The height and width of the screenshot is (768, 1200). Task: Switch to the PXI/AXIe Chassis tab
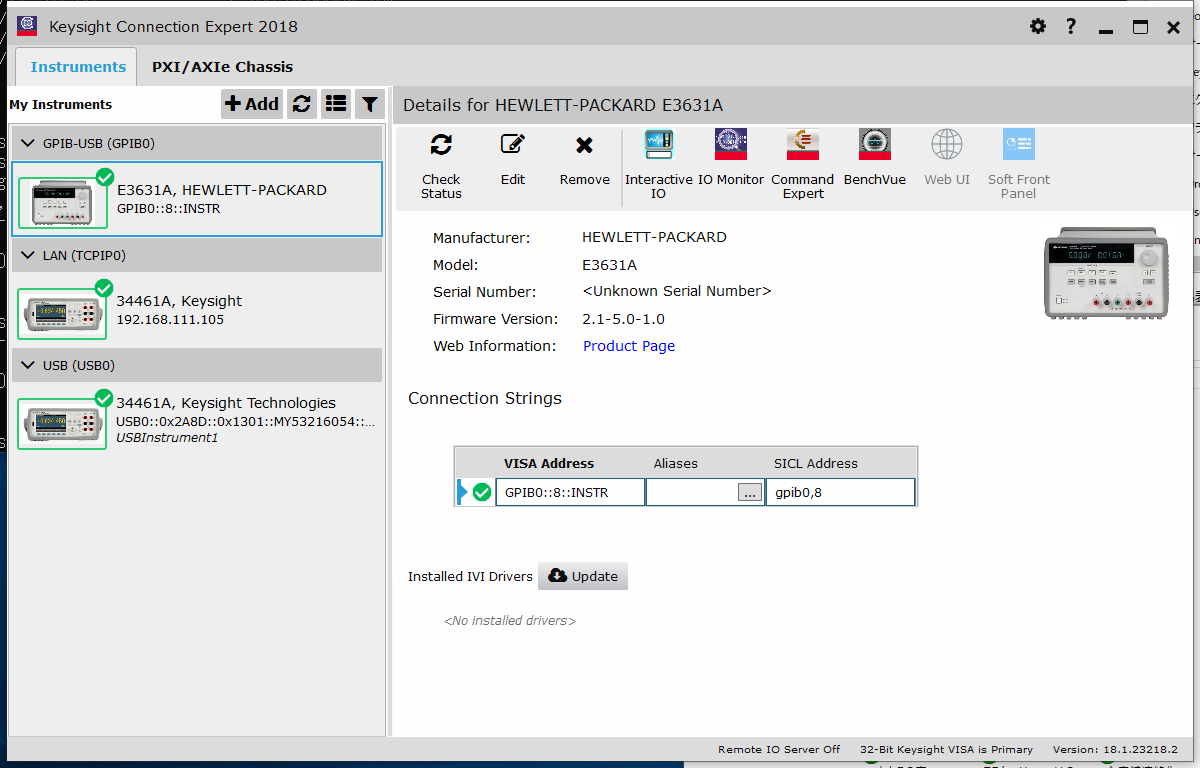point(222,67)
